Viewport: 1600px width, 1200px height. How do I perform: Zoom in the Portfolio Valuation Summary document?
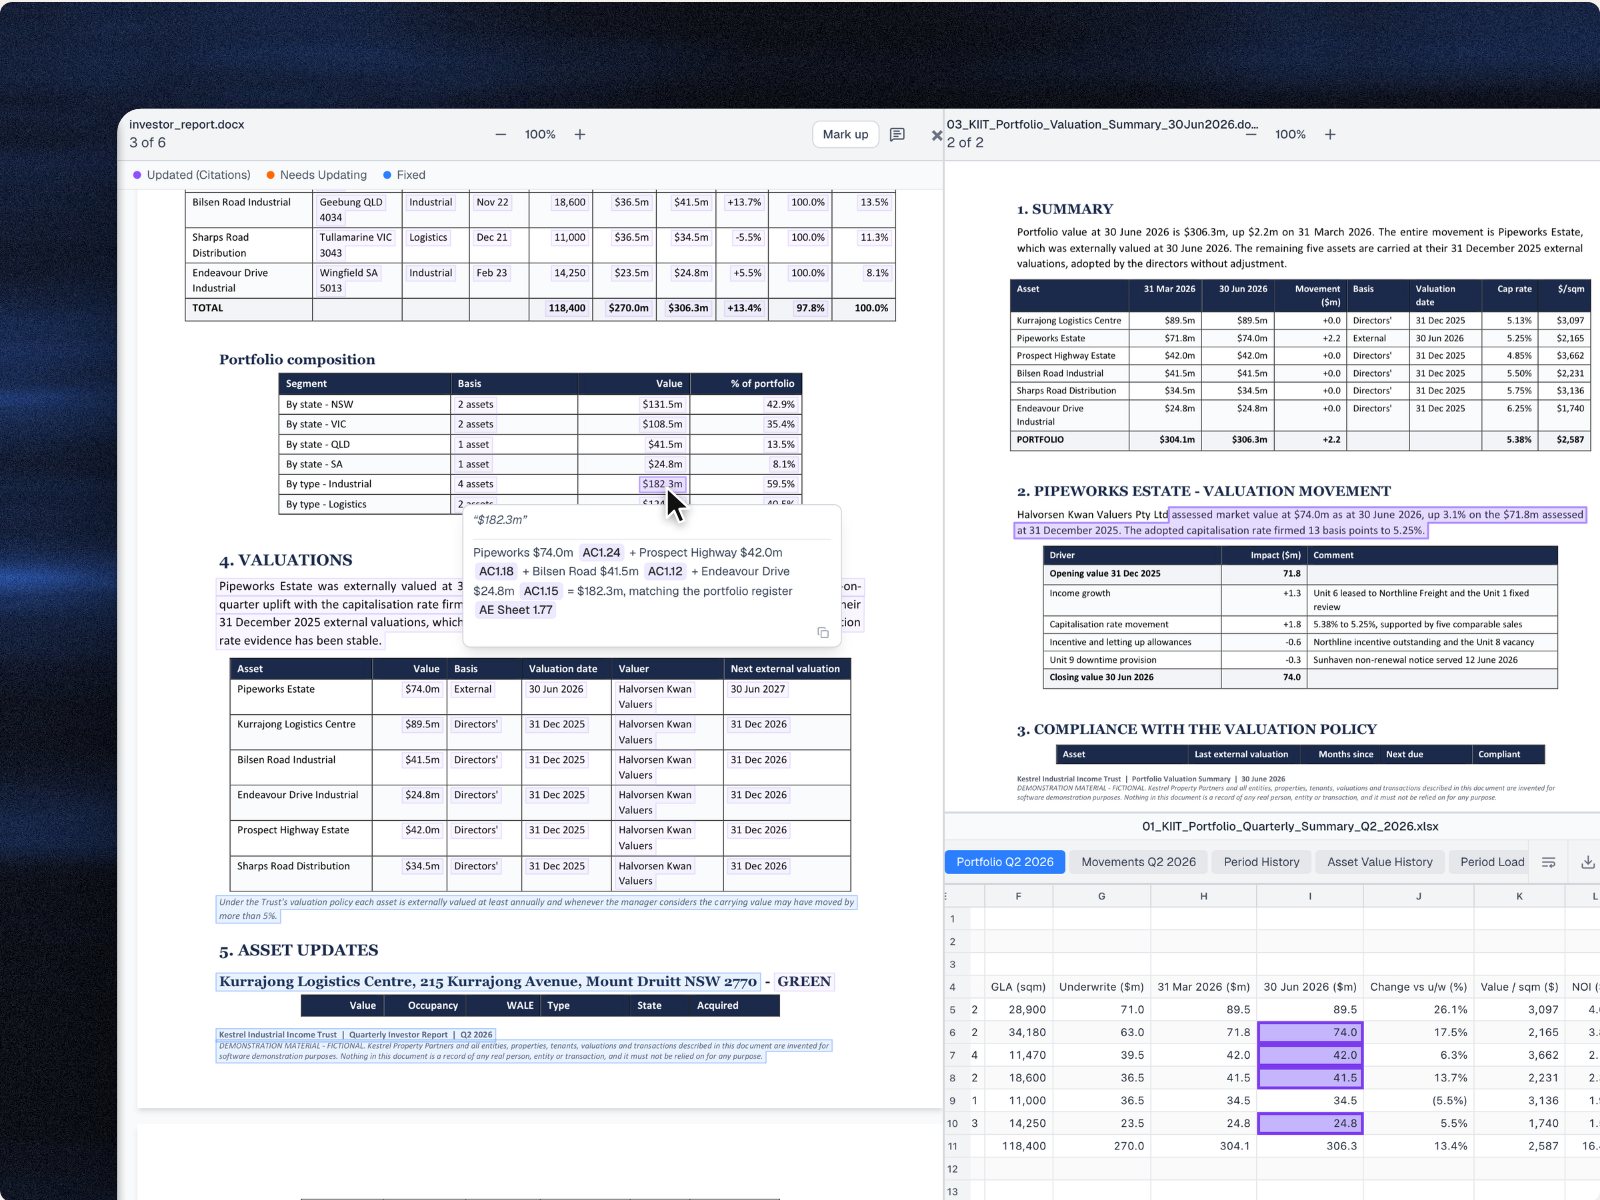pos(1330,134)
